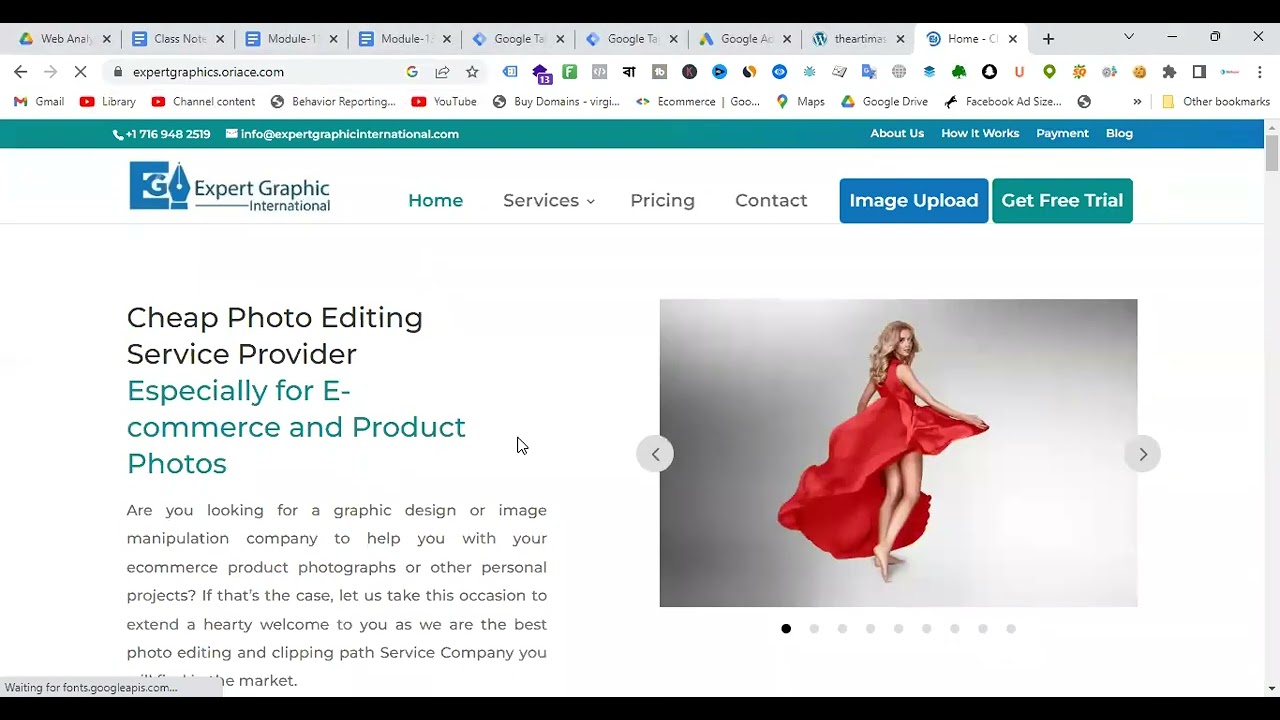Bookmark this page with the star icon

coord(472,72)
